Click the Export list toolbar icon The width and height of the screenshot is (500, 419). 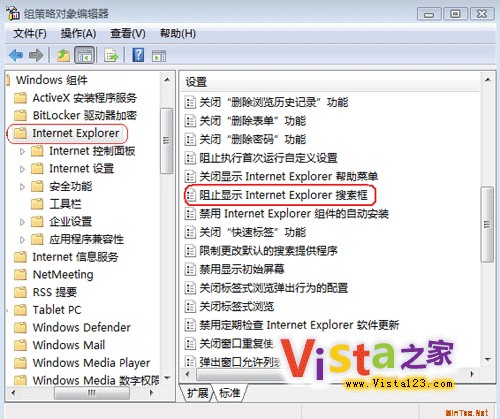click(x=111, y=55)
